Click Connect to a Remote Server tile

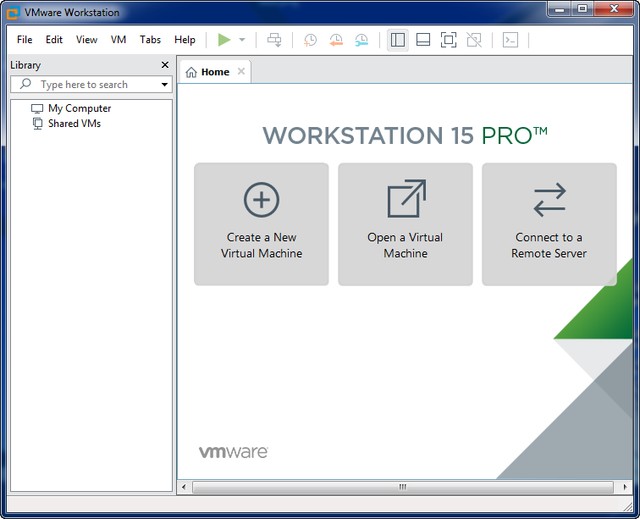point(549,224)
